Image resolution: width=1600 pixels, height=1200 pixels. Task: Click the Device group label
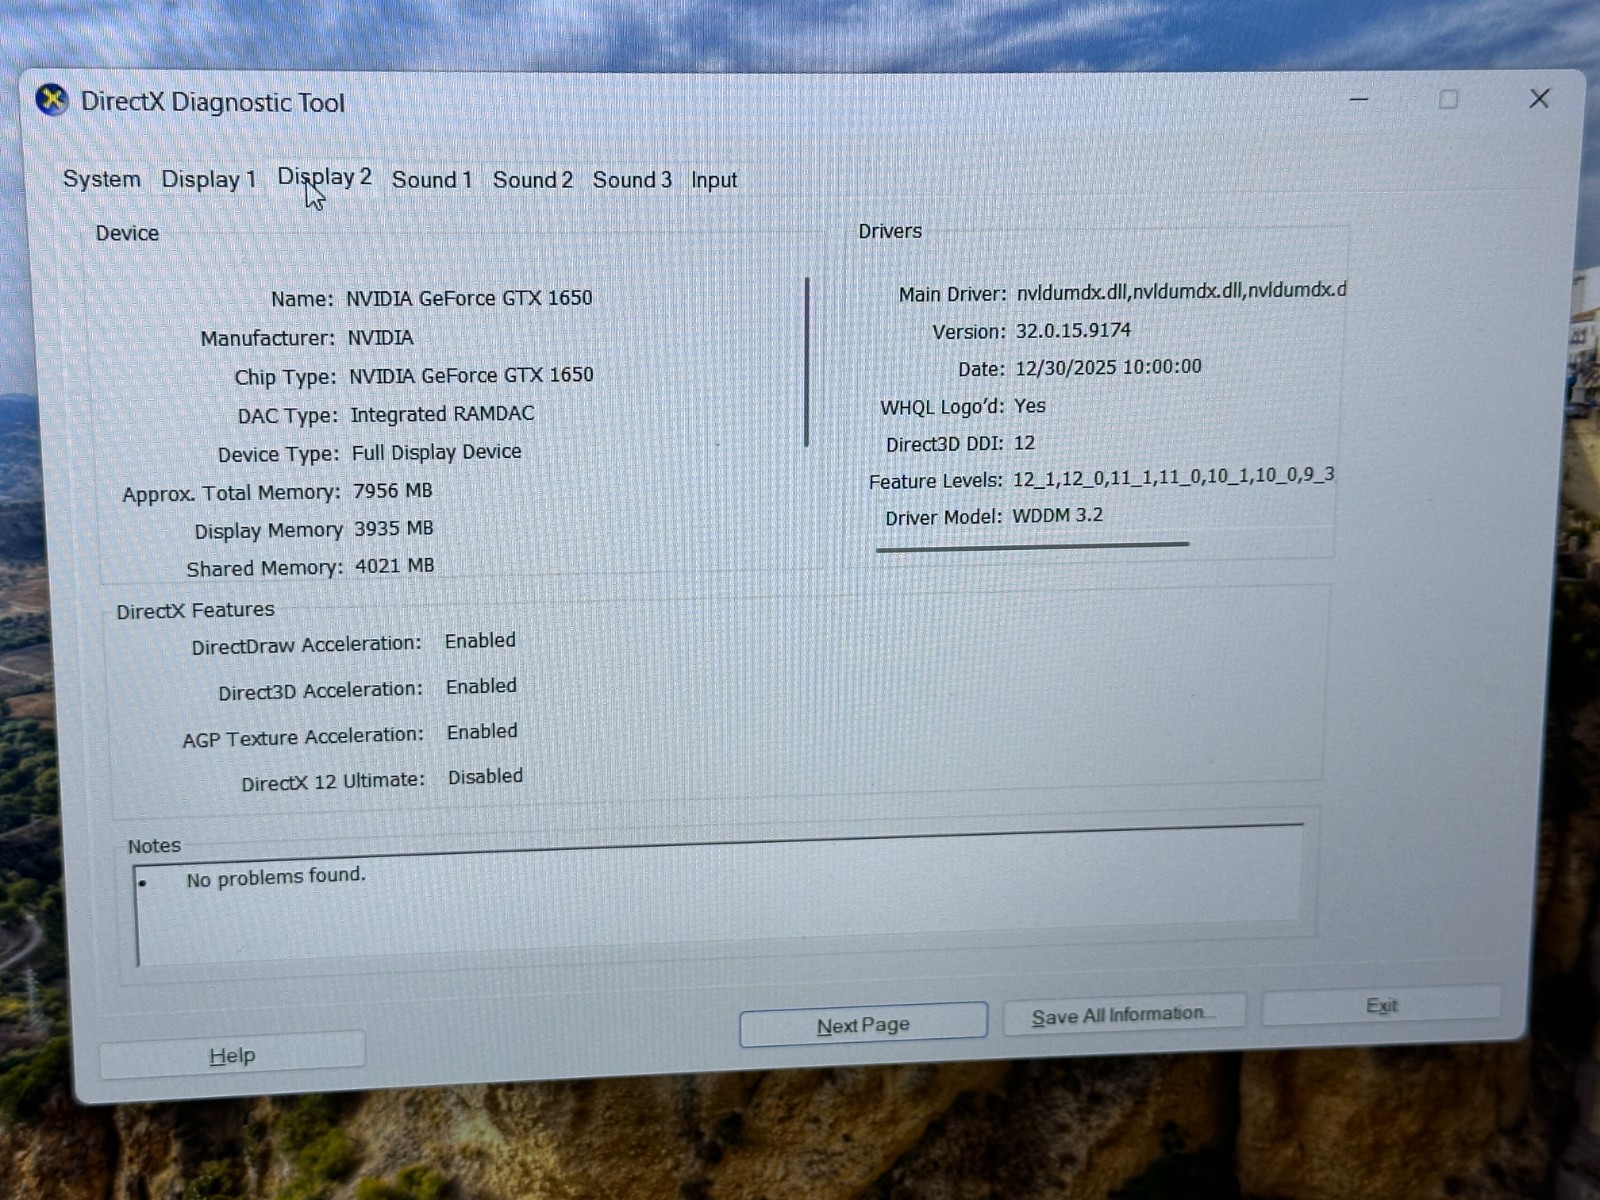coord(127,233)
